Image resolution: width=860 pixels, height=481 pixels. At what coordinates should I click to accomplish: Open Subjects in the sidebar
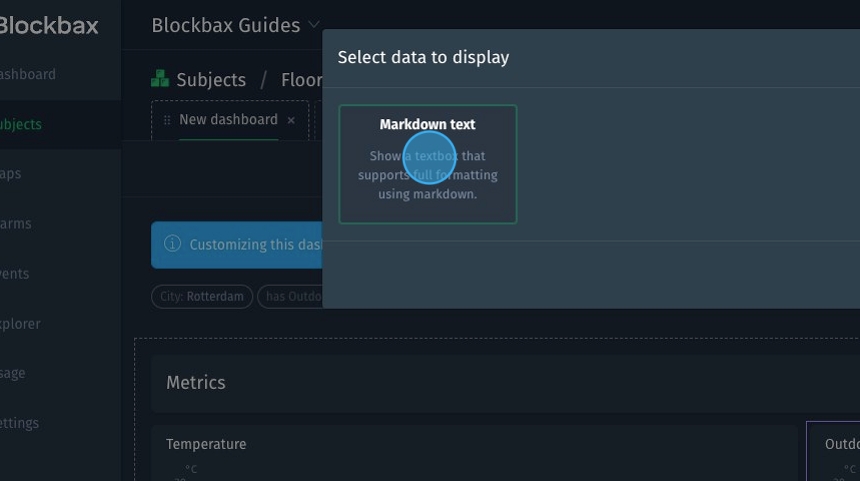(x=22, y=124)
